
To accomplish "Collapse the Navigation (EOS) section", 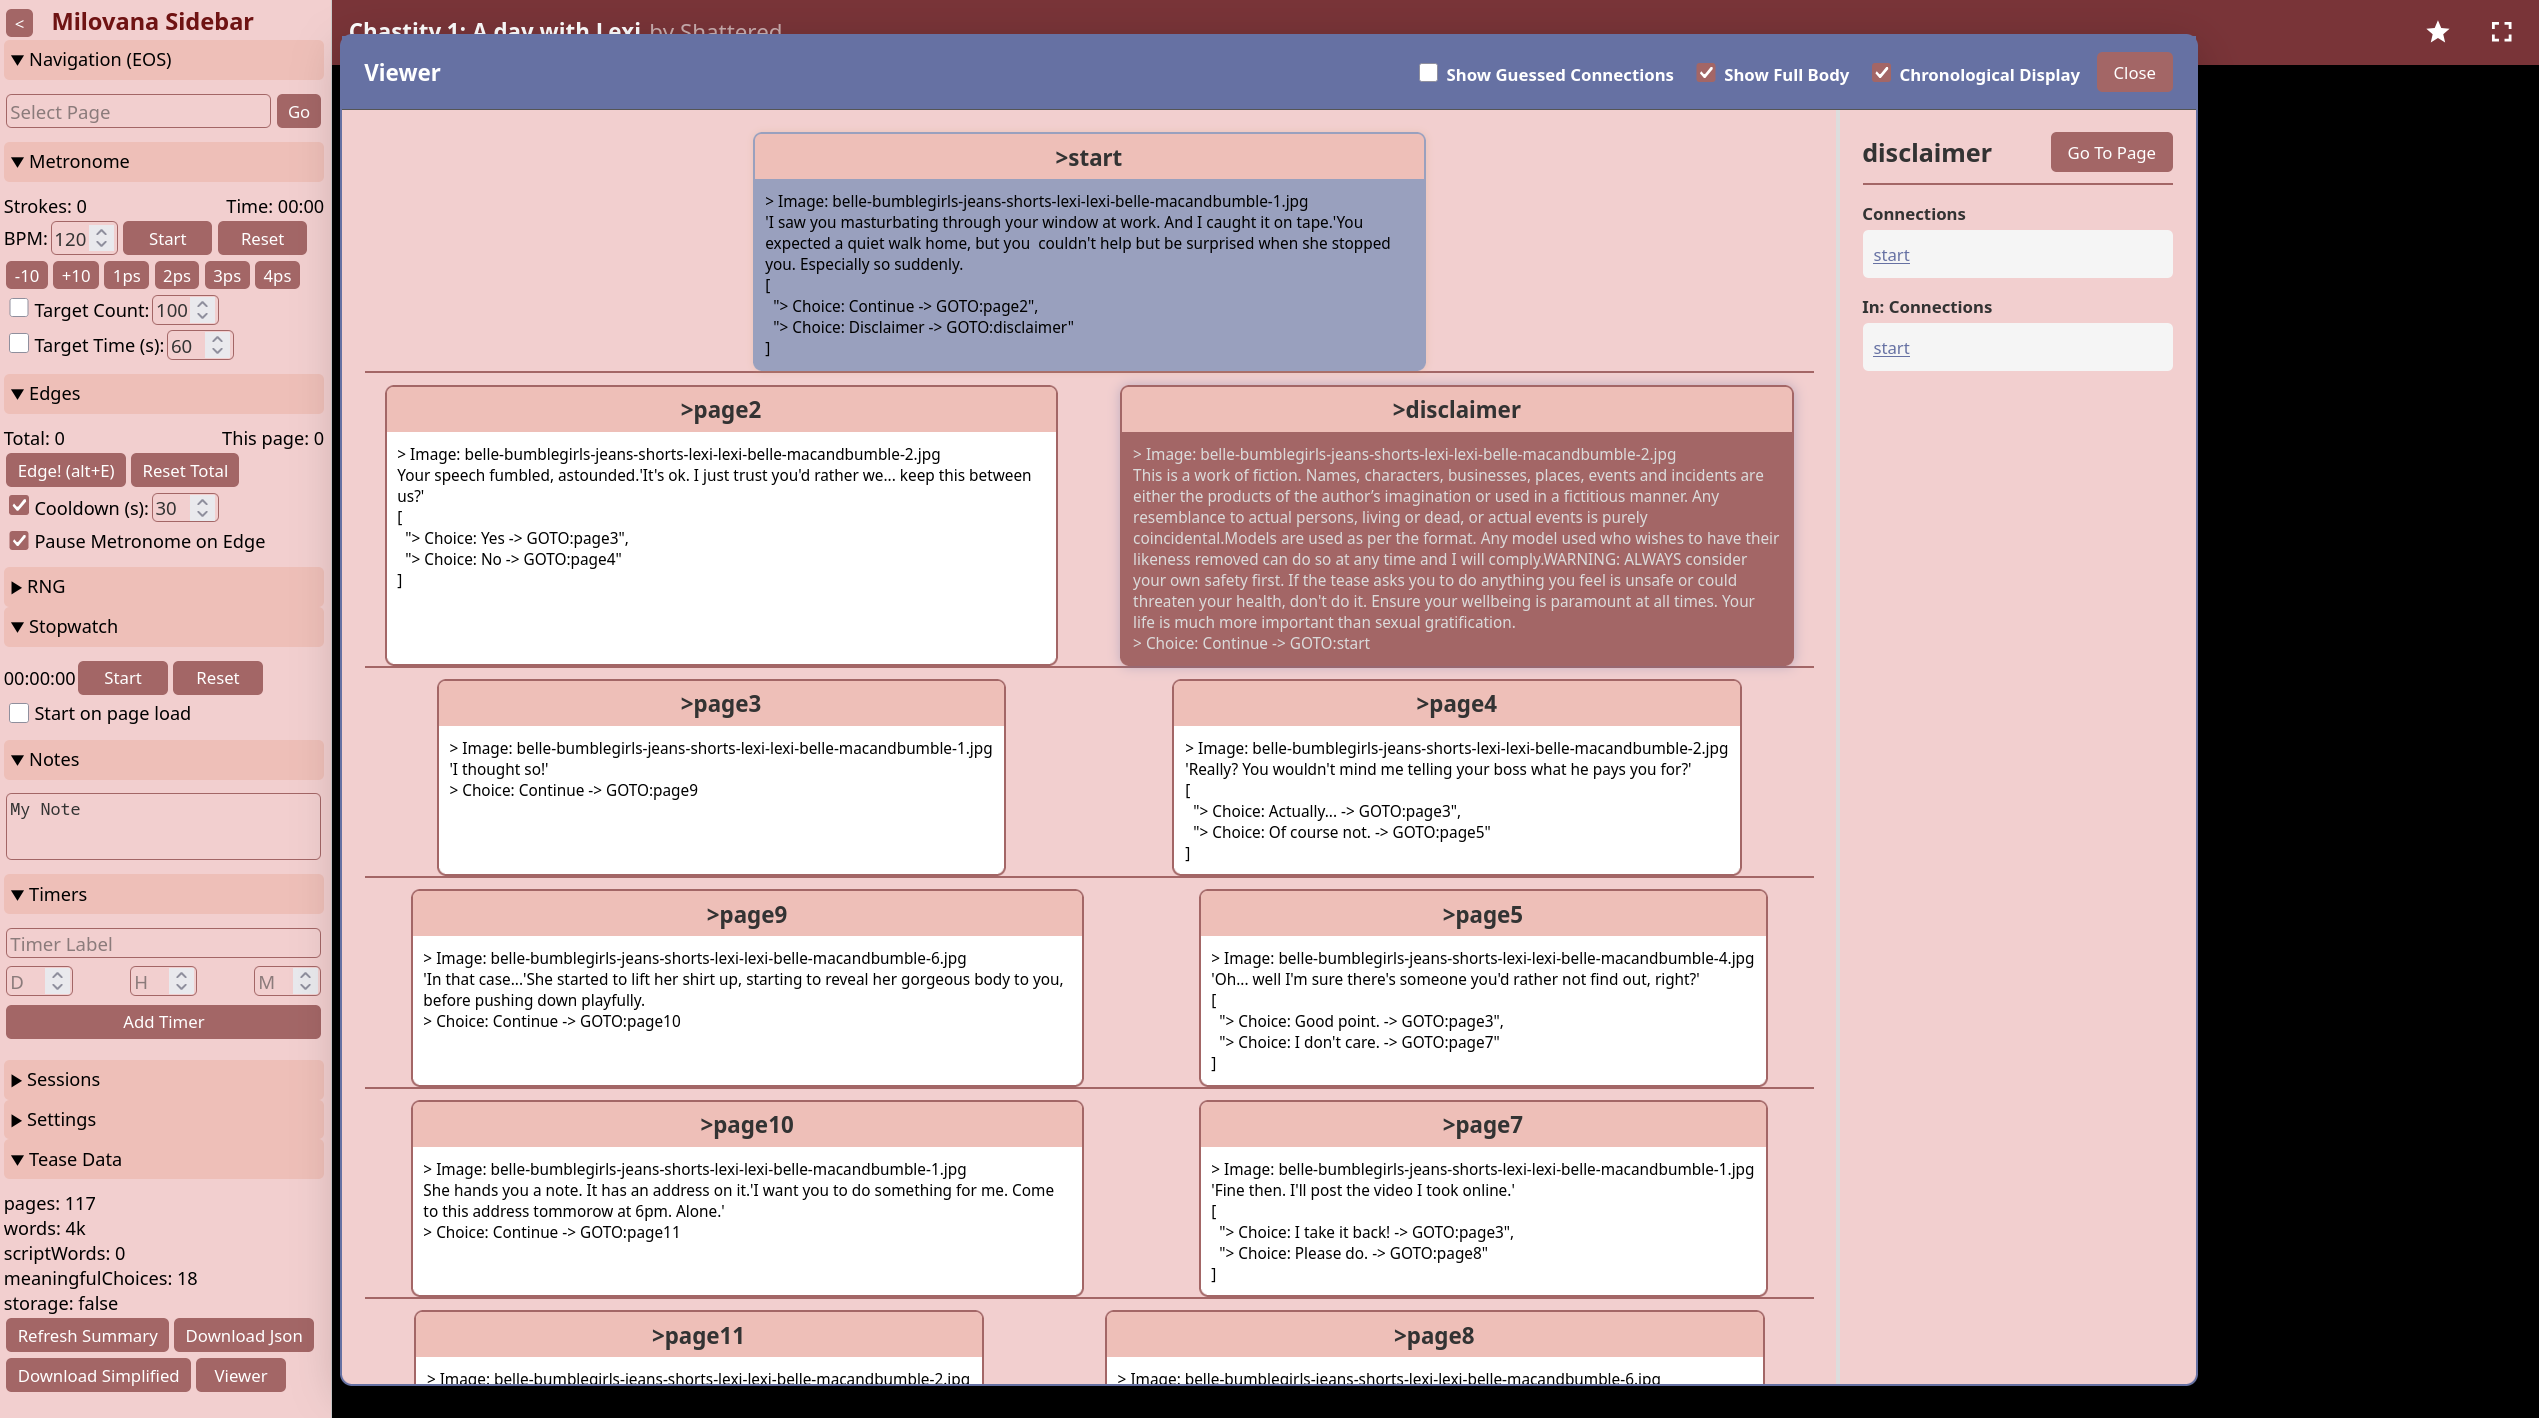I will pyautogui.click(x=164, y=60).
